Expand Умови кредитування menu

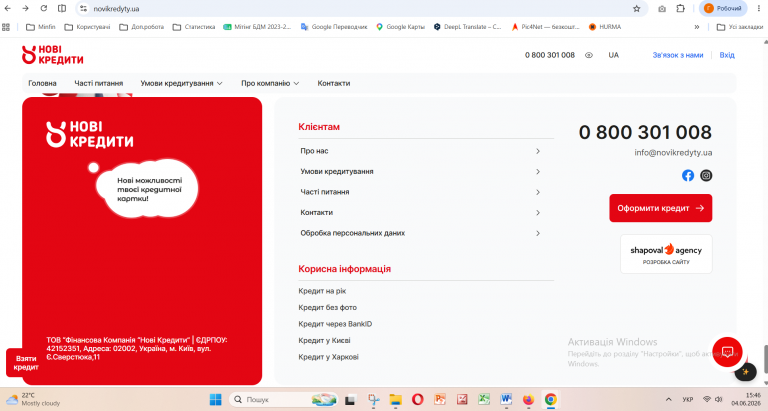[181, 83]
